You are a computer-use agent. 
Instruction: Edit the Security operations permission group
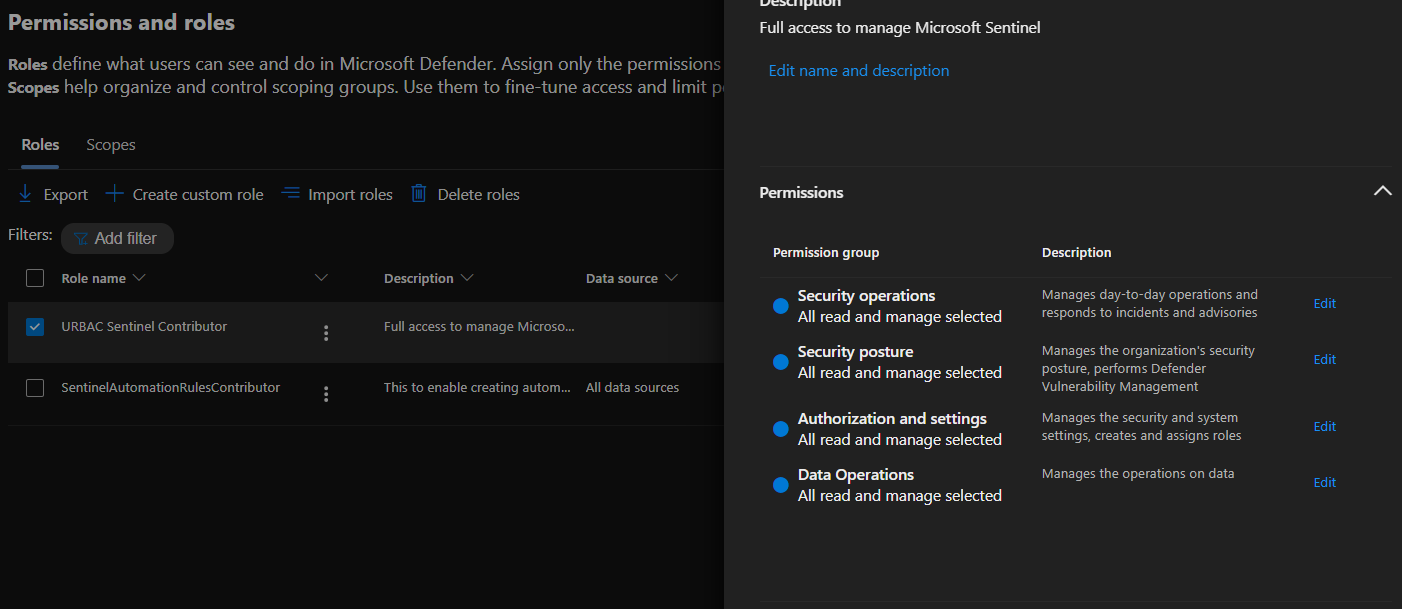click(1324, 303)
